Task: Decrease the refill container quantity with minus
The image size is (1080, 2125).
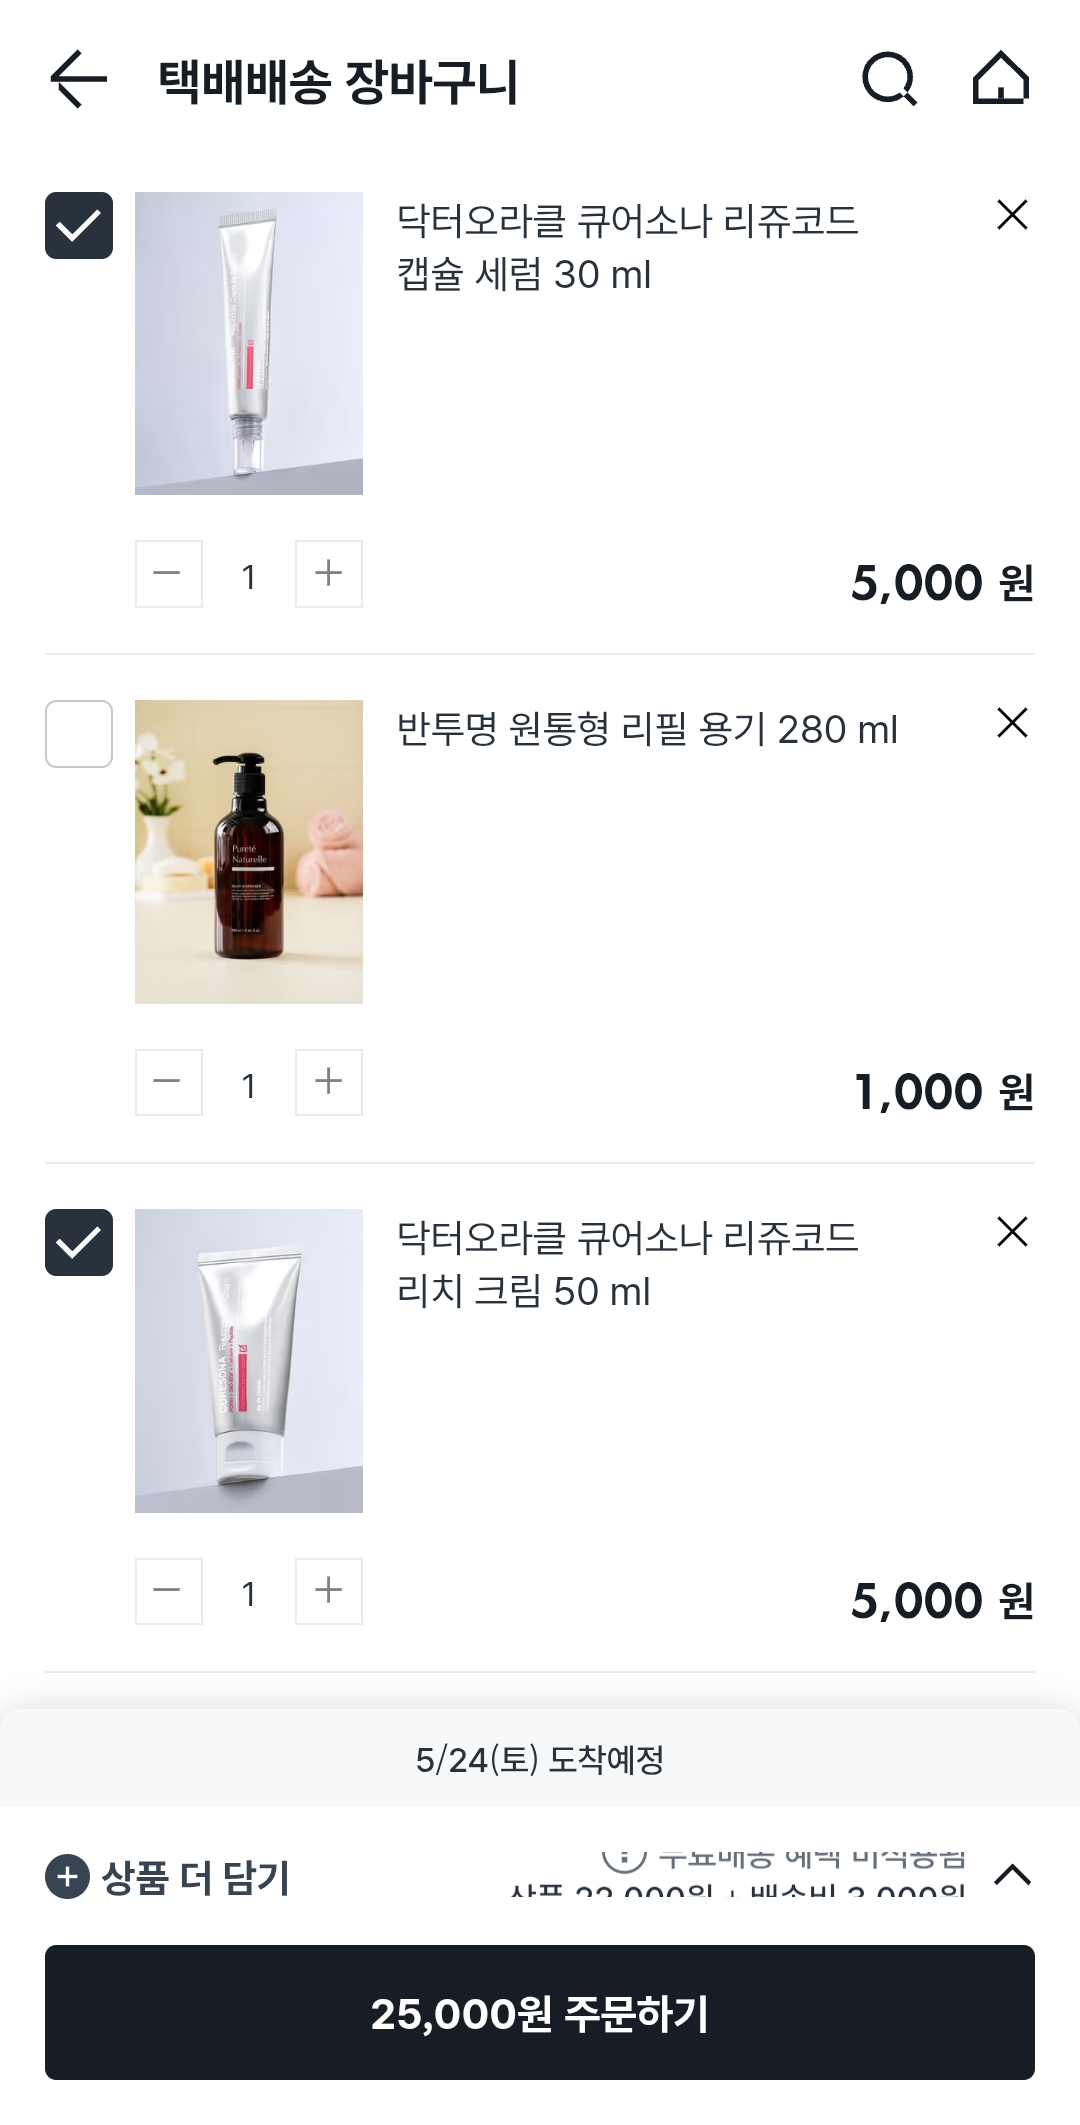Action: [x=168, y=1082]
